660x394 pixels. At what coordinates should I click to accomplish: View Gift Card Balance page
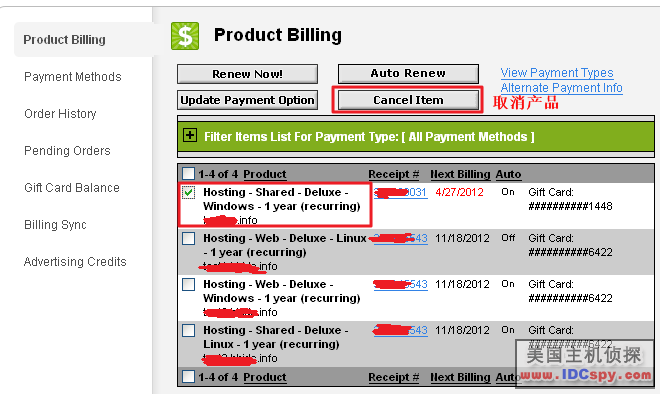(x=72, y=188)
